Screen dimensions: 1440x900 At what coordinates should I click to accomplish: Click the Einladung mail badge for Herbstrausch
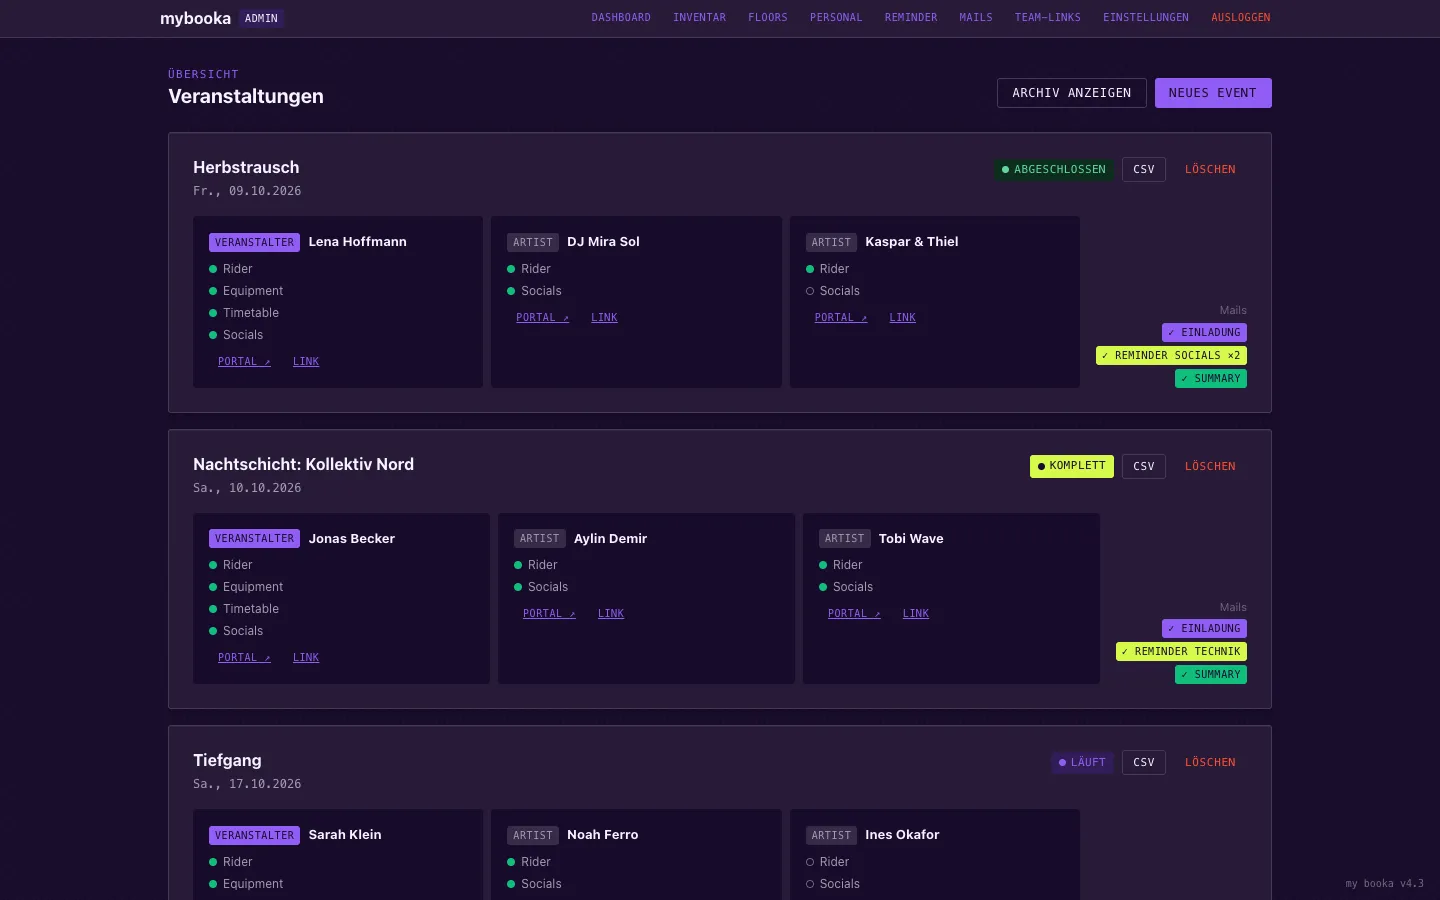coord(1204,333)
